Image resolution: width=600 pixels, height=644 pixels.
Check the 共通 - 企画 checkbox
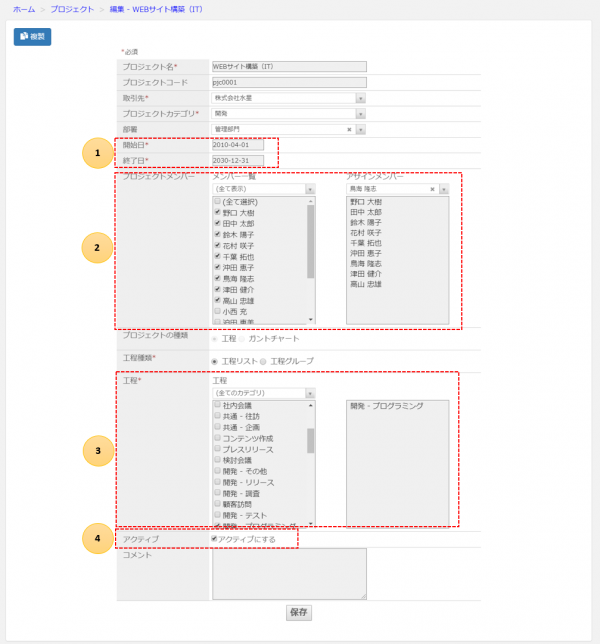tap(218, 427)
